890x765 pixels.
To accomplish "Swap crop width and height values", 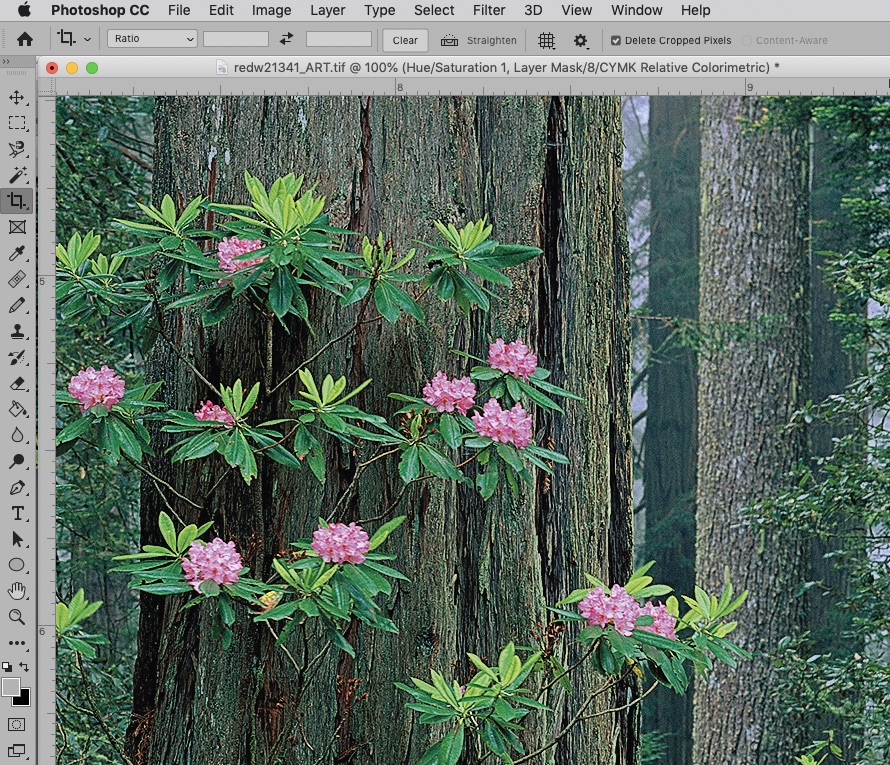I will coord(287,39).
